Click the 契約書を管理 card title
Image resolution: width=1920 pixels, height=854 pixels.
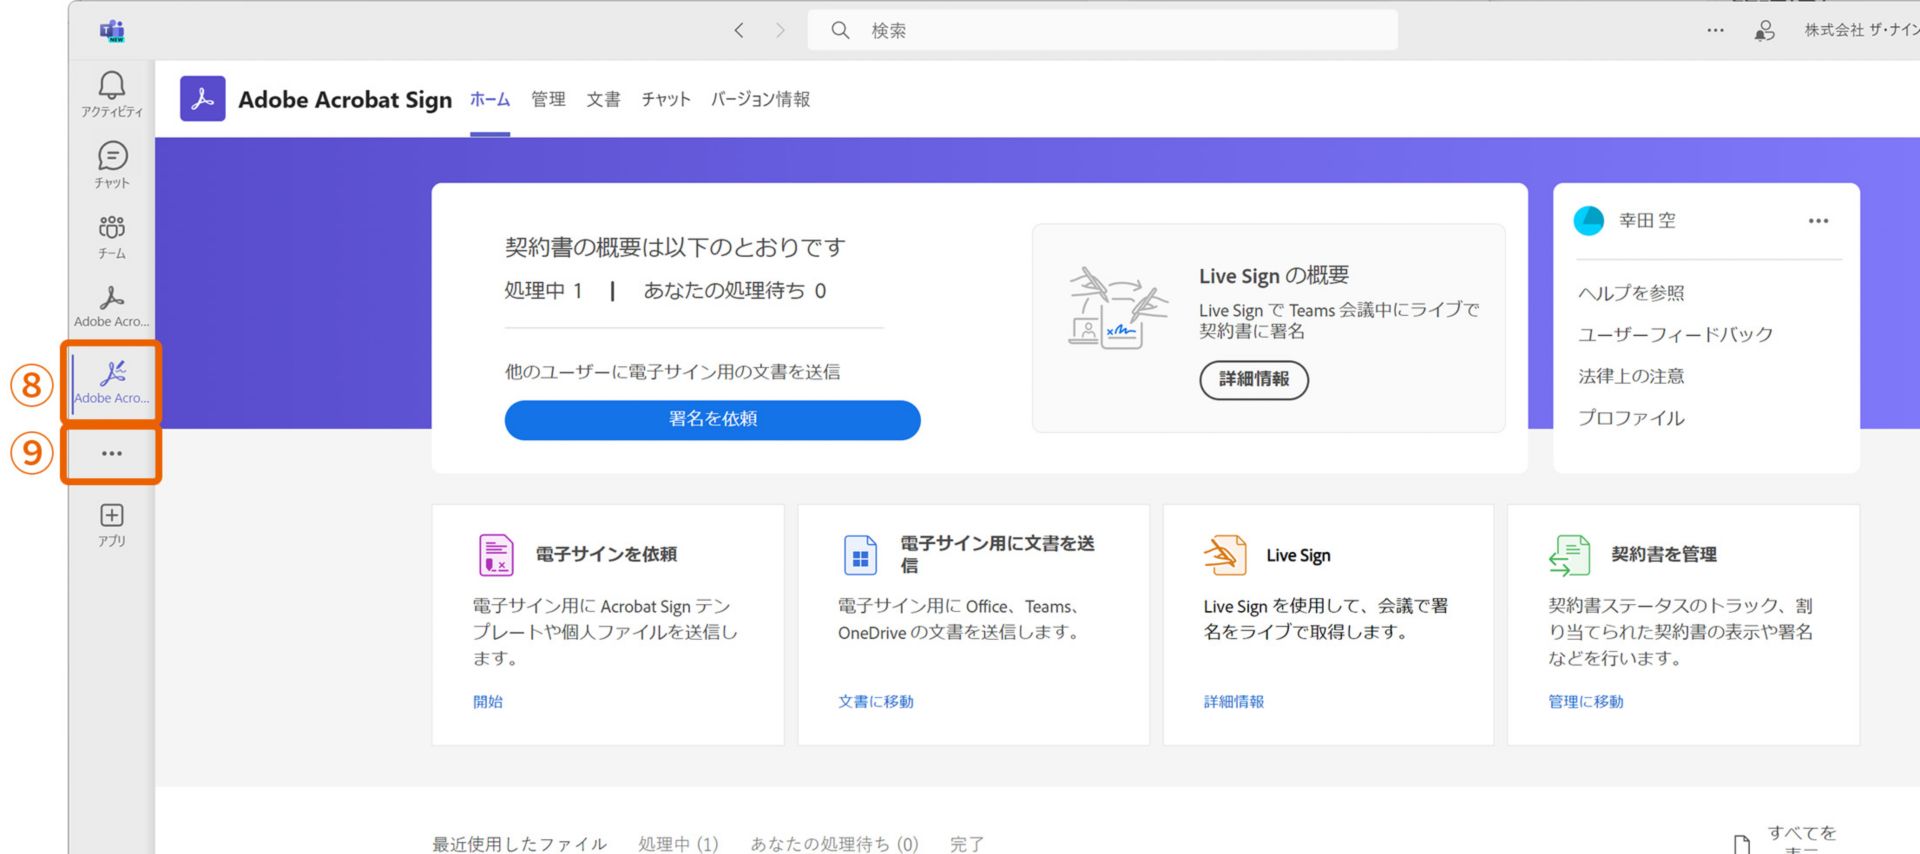point(1664,555)
